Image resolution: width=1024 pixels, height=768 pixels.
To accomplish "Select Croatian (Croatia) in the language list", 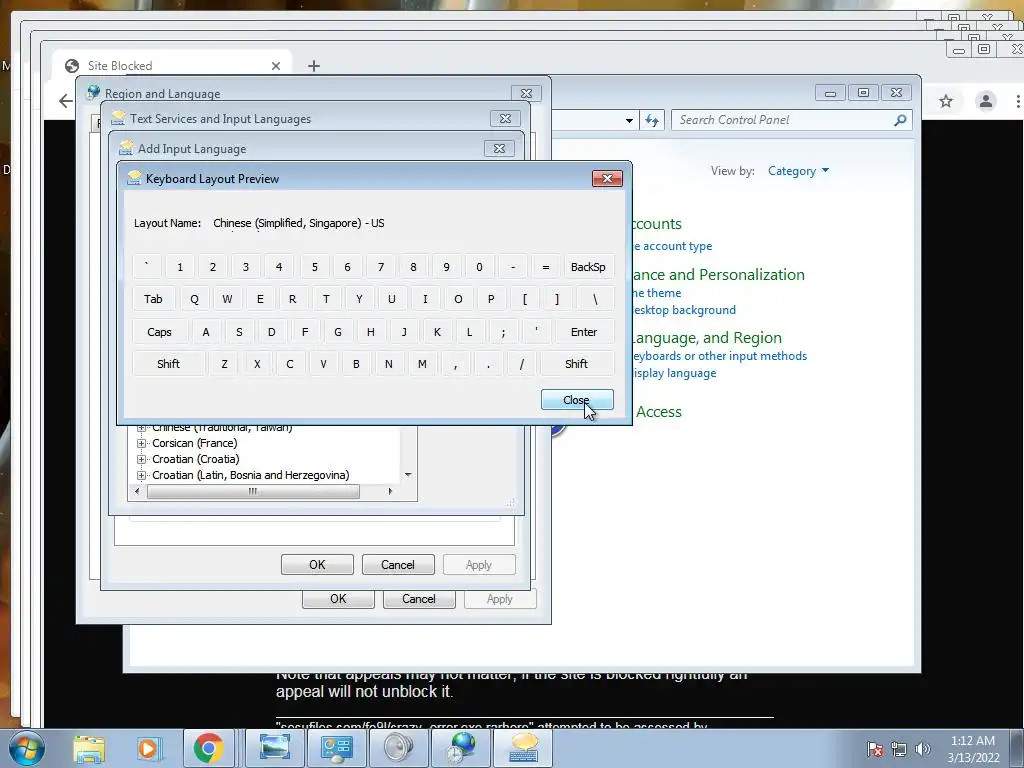I will click(x=196, y=459).
